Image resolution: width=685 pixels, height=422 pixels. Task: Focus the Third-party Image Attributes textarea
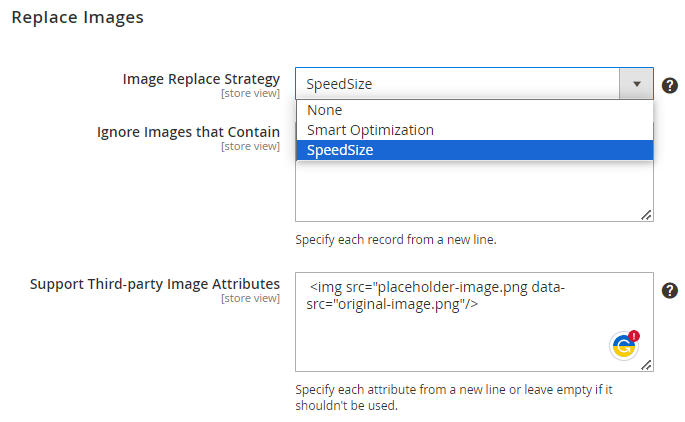474,322
